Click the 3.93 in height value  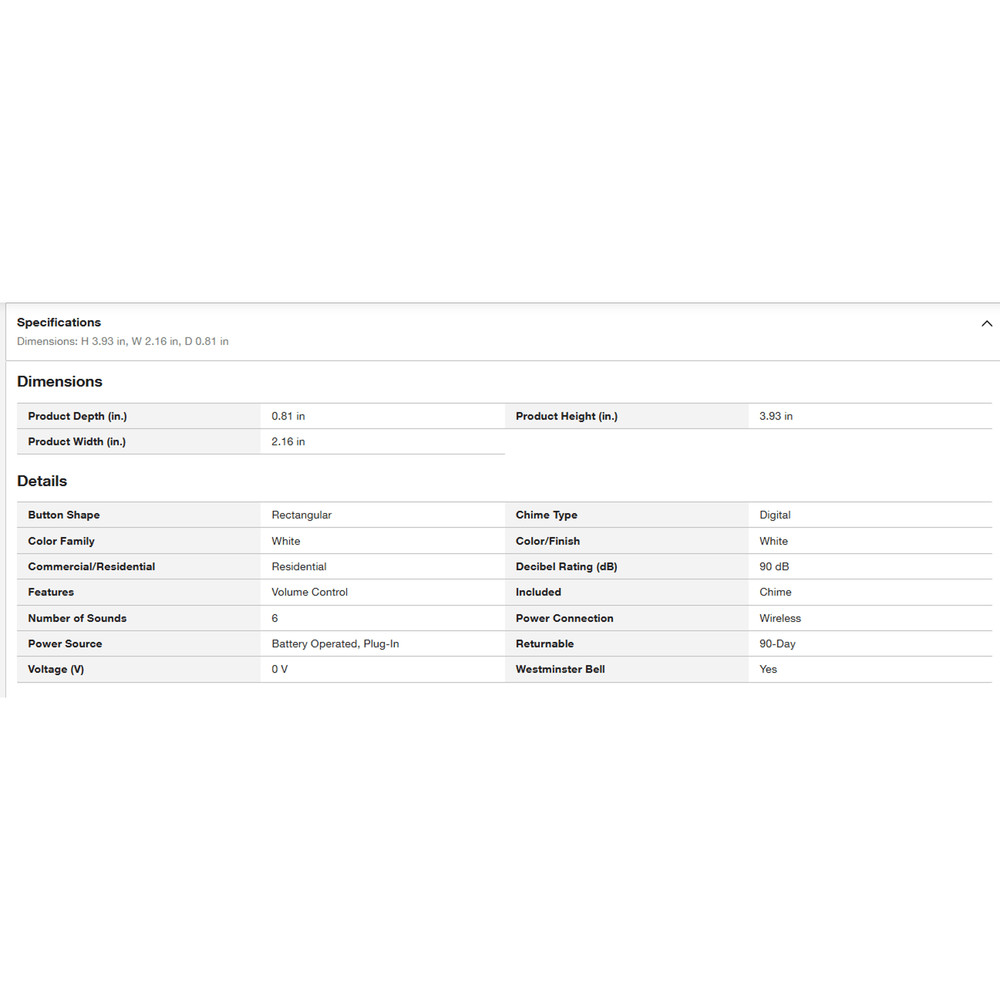[x=775, y=416]
